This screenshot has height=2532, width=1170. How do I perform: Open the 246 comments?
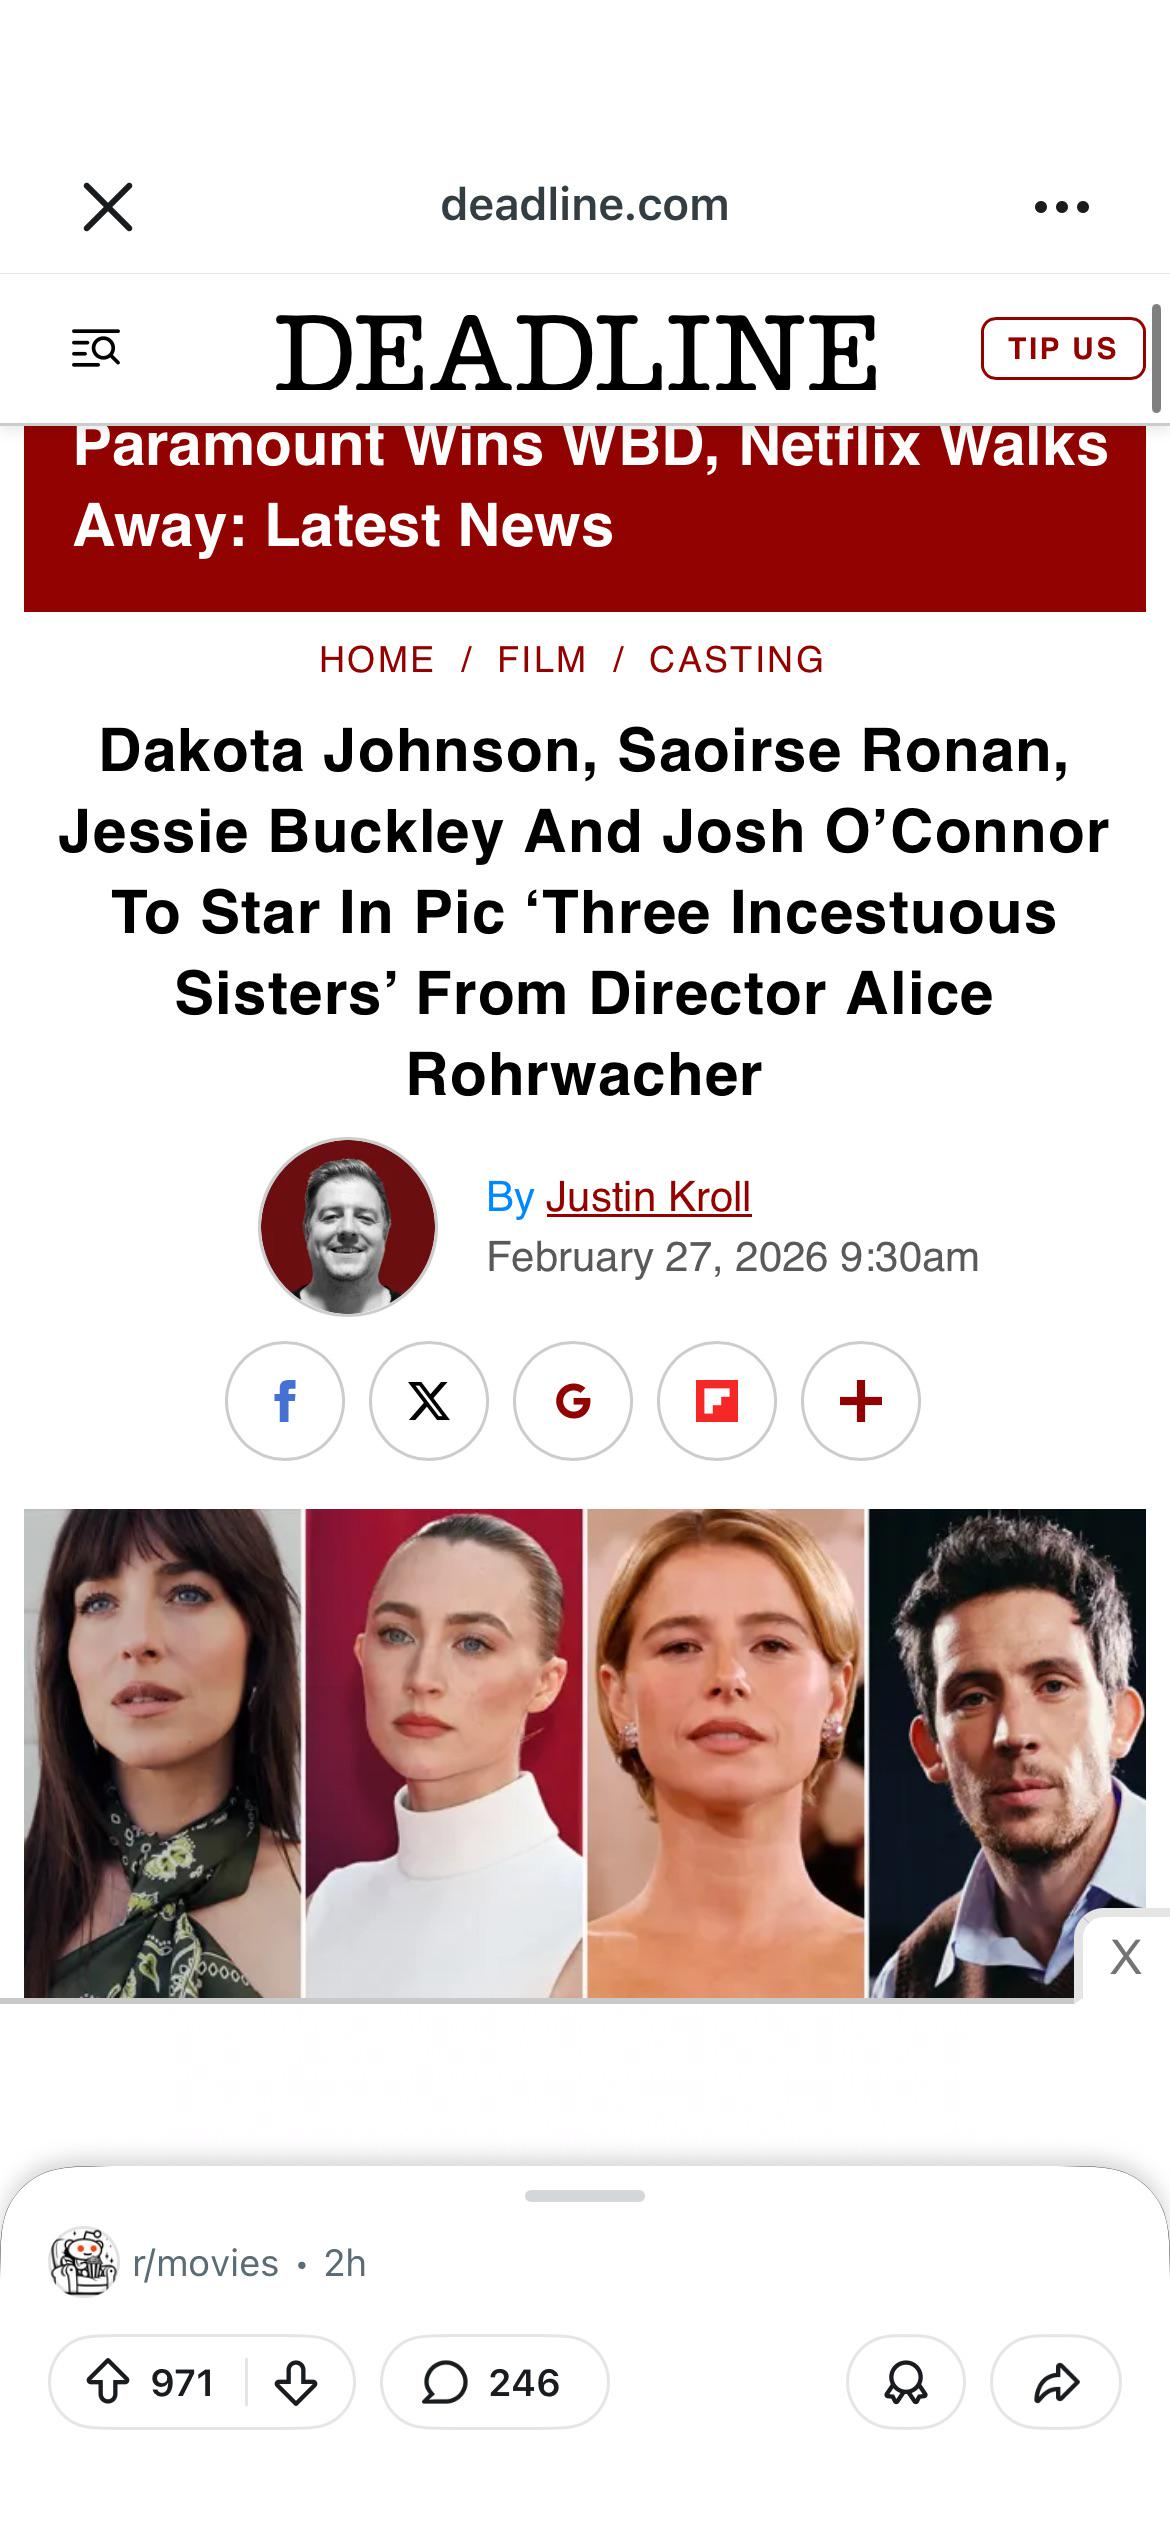coord(495,2383)
